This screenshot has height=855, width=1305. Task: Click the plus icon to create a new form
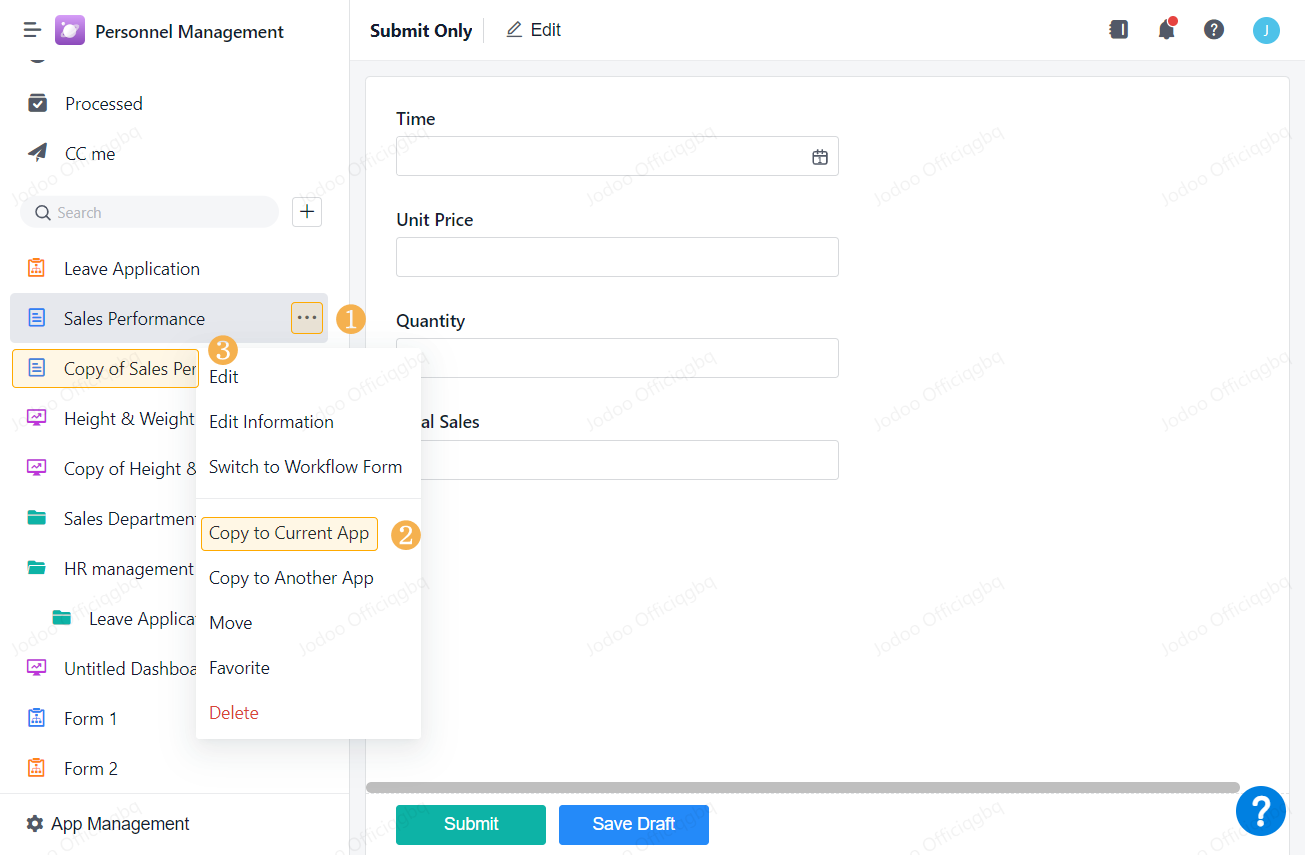(306, 212)
